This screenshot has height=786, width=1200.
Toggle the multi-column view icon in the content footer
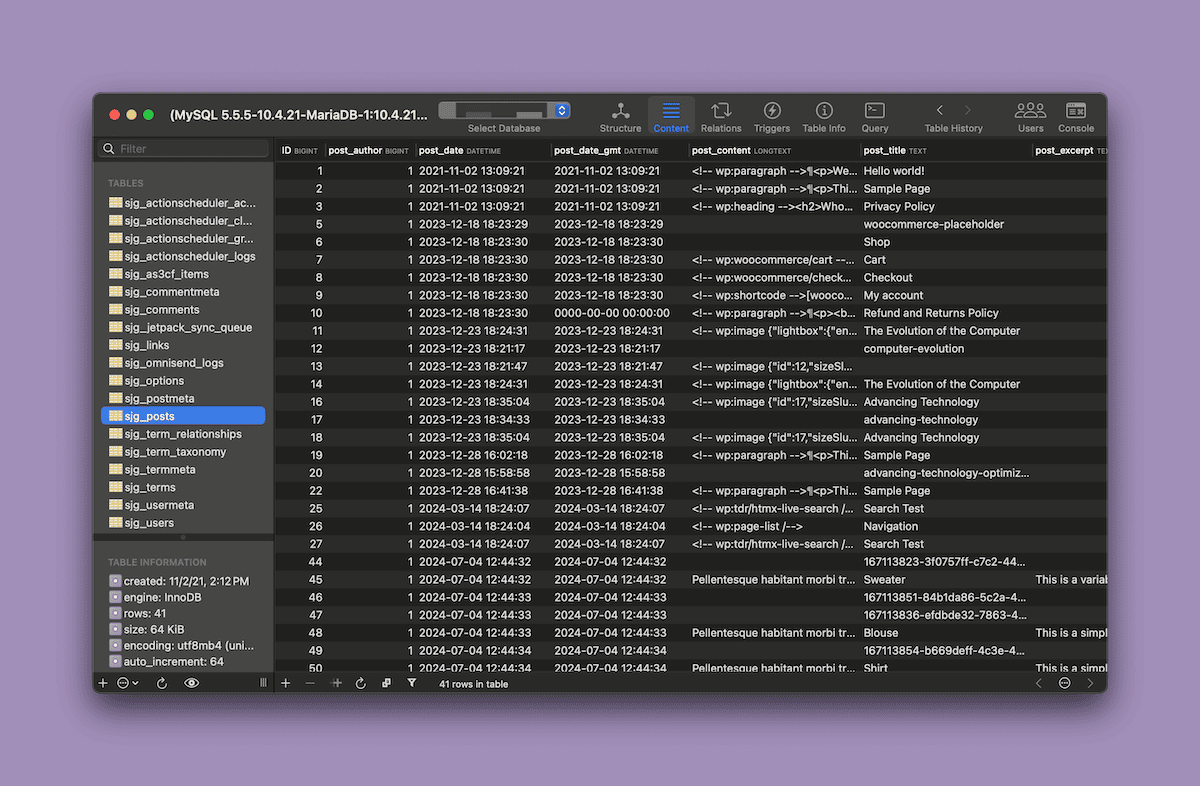386,683
